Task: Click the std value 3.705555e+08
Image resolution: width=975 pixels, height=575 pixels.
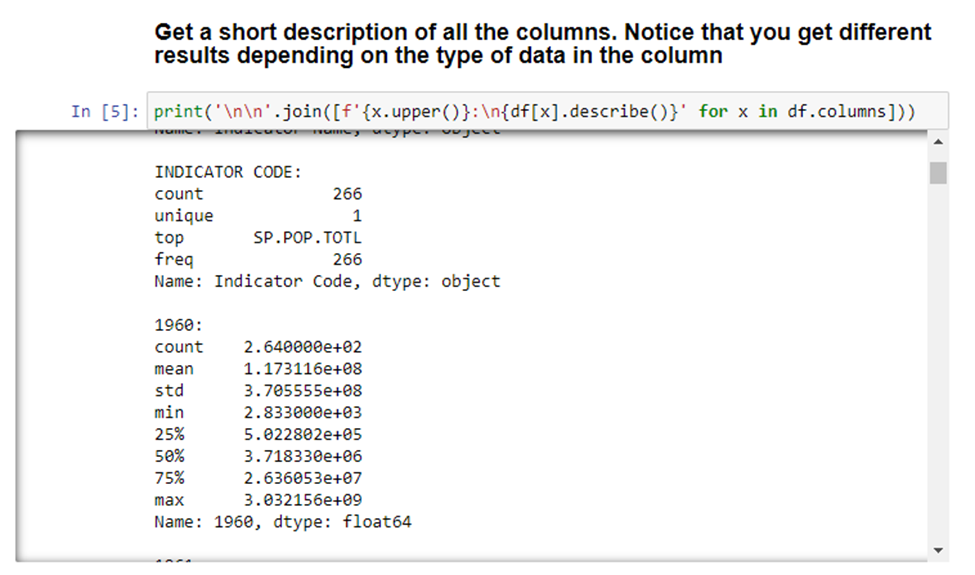Action: [x=303, y=390]
